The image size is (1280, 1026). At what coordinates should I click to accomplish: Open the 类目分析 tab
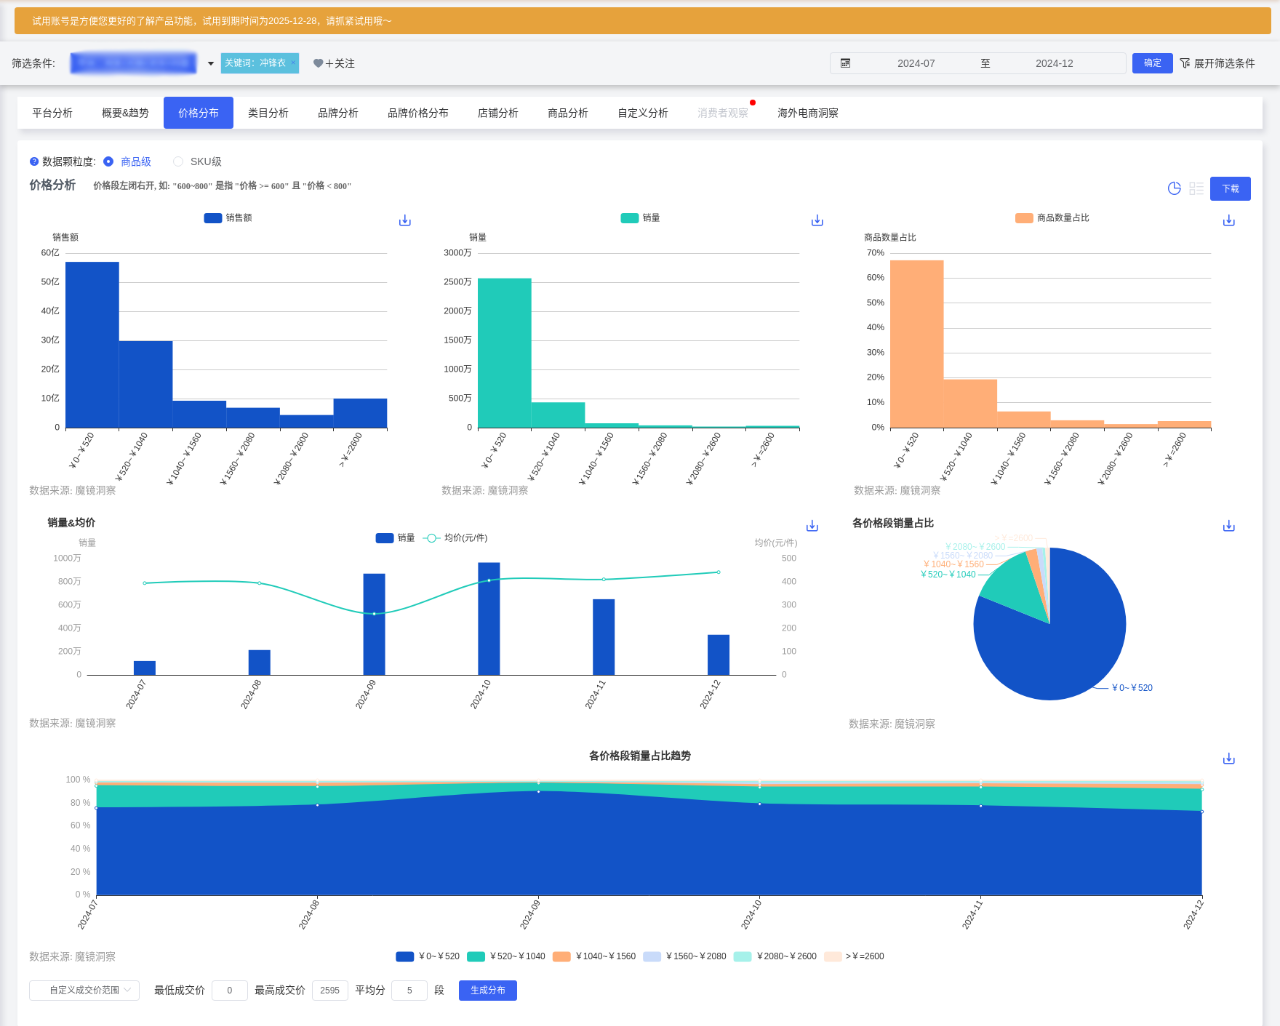268,113
